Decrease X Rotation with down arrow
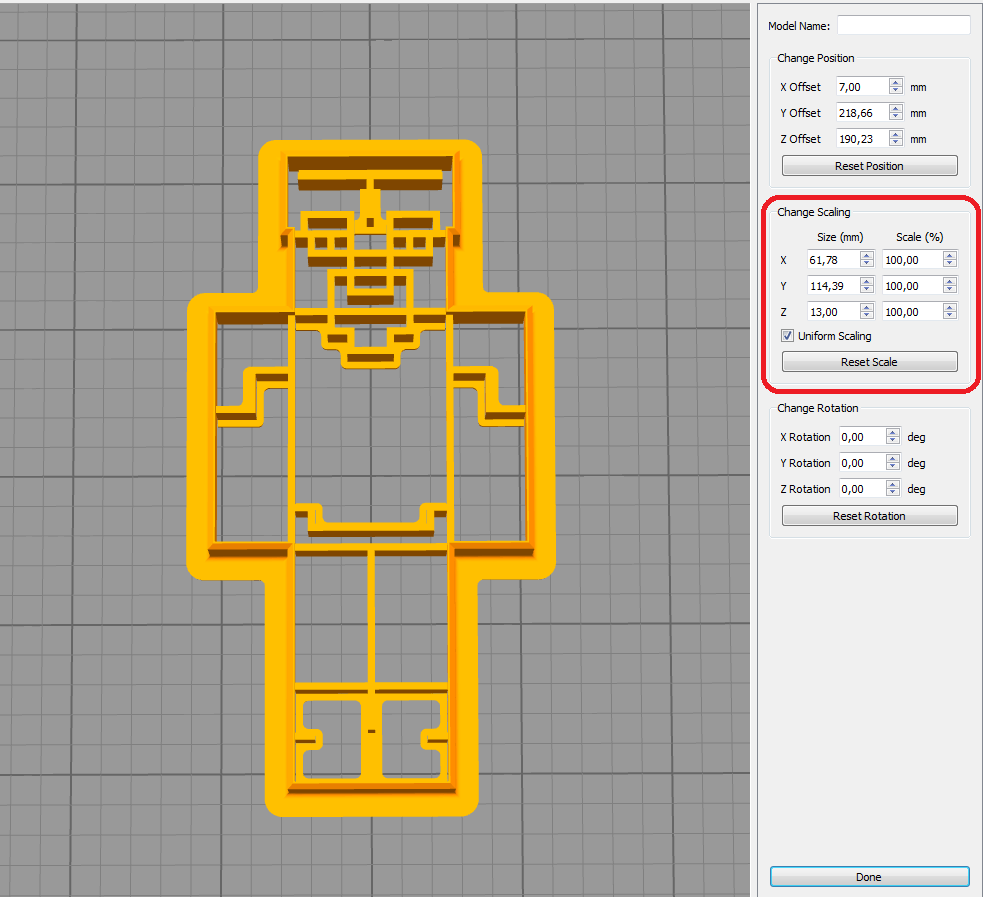This screenshot has height=897, width=983. (893, 441)
